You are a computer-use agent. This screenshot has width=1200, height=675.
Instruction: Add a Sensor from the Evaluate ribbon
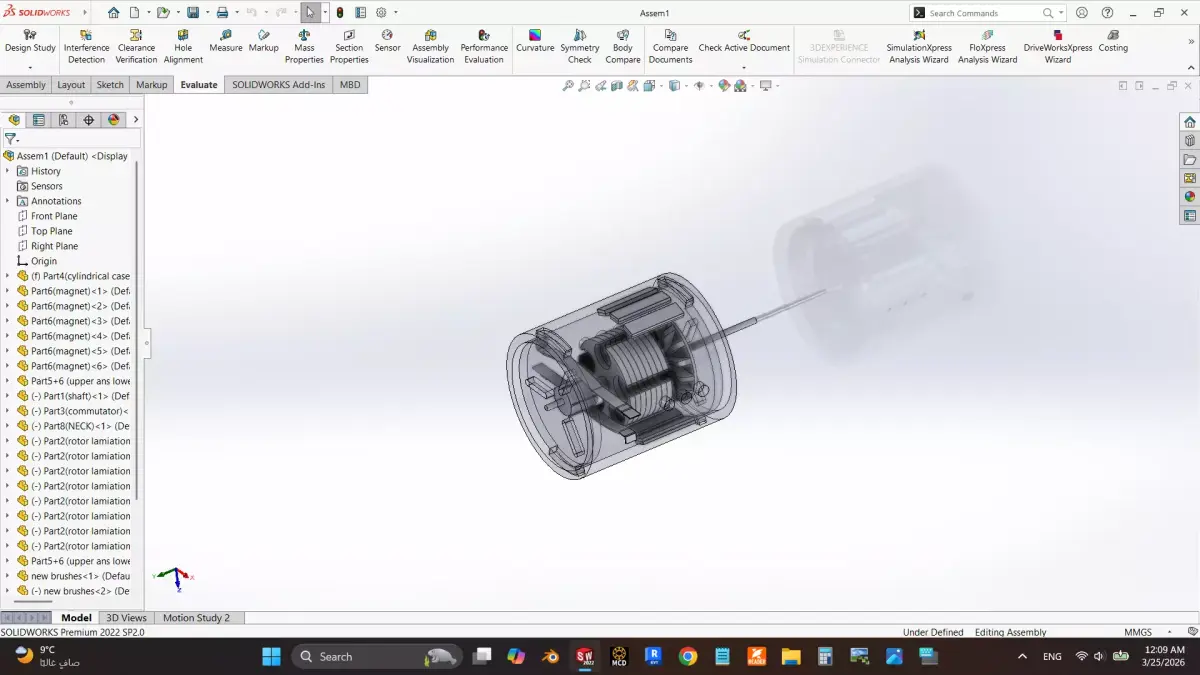pyautogui.click(x=388, y=41)
